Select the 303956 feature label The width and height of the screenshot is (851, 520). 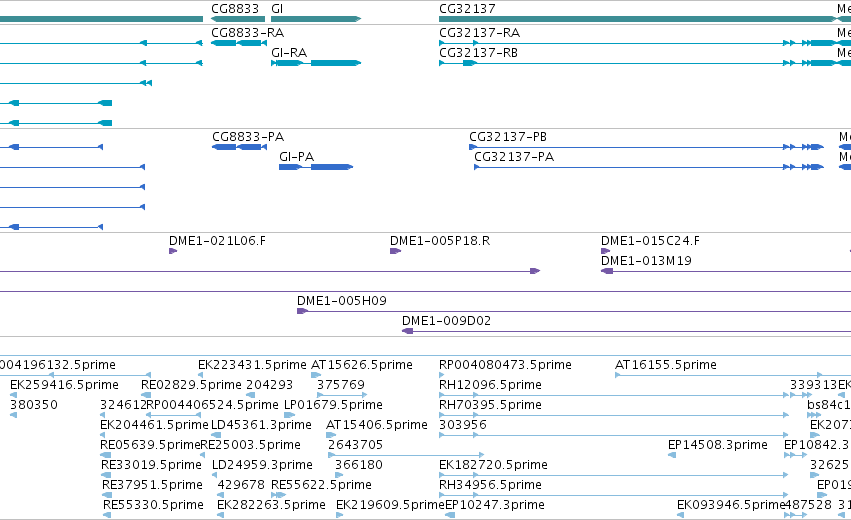pyautogui.click(x=462, y=425)
